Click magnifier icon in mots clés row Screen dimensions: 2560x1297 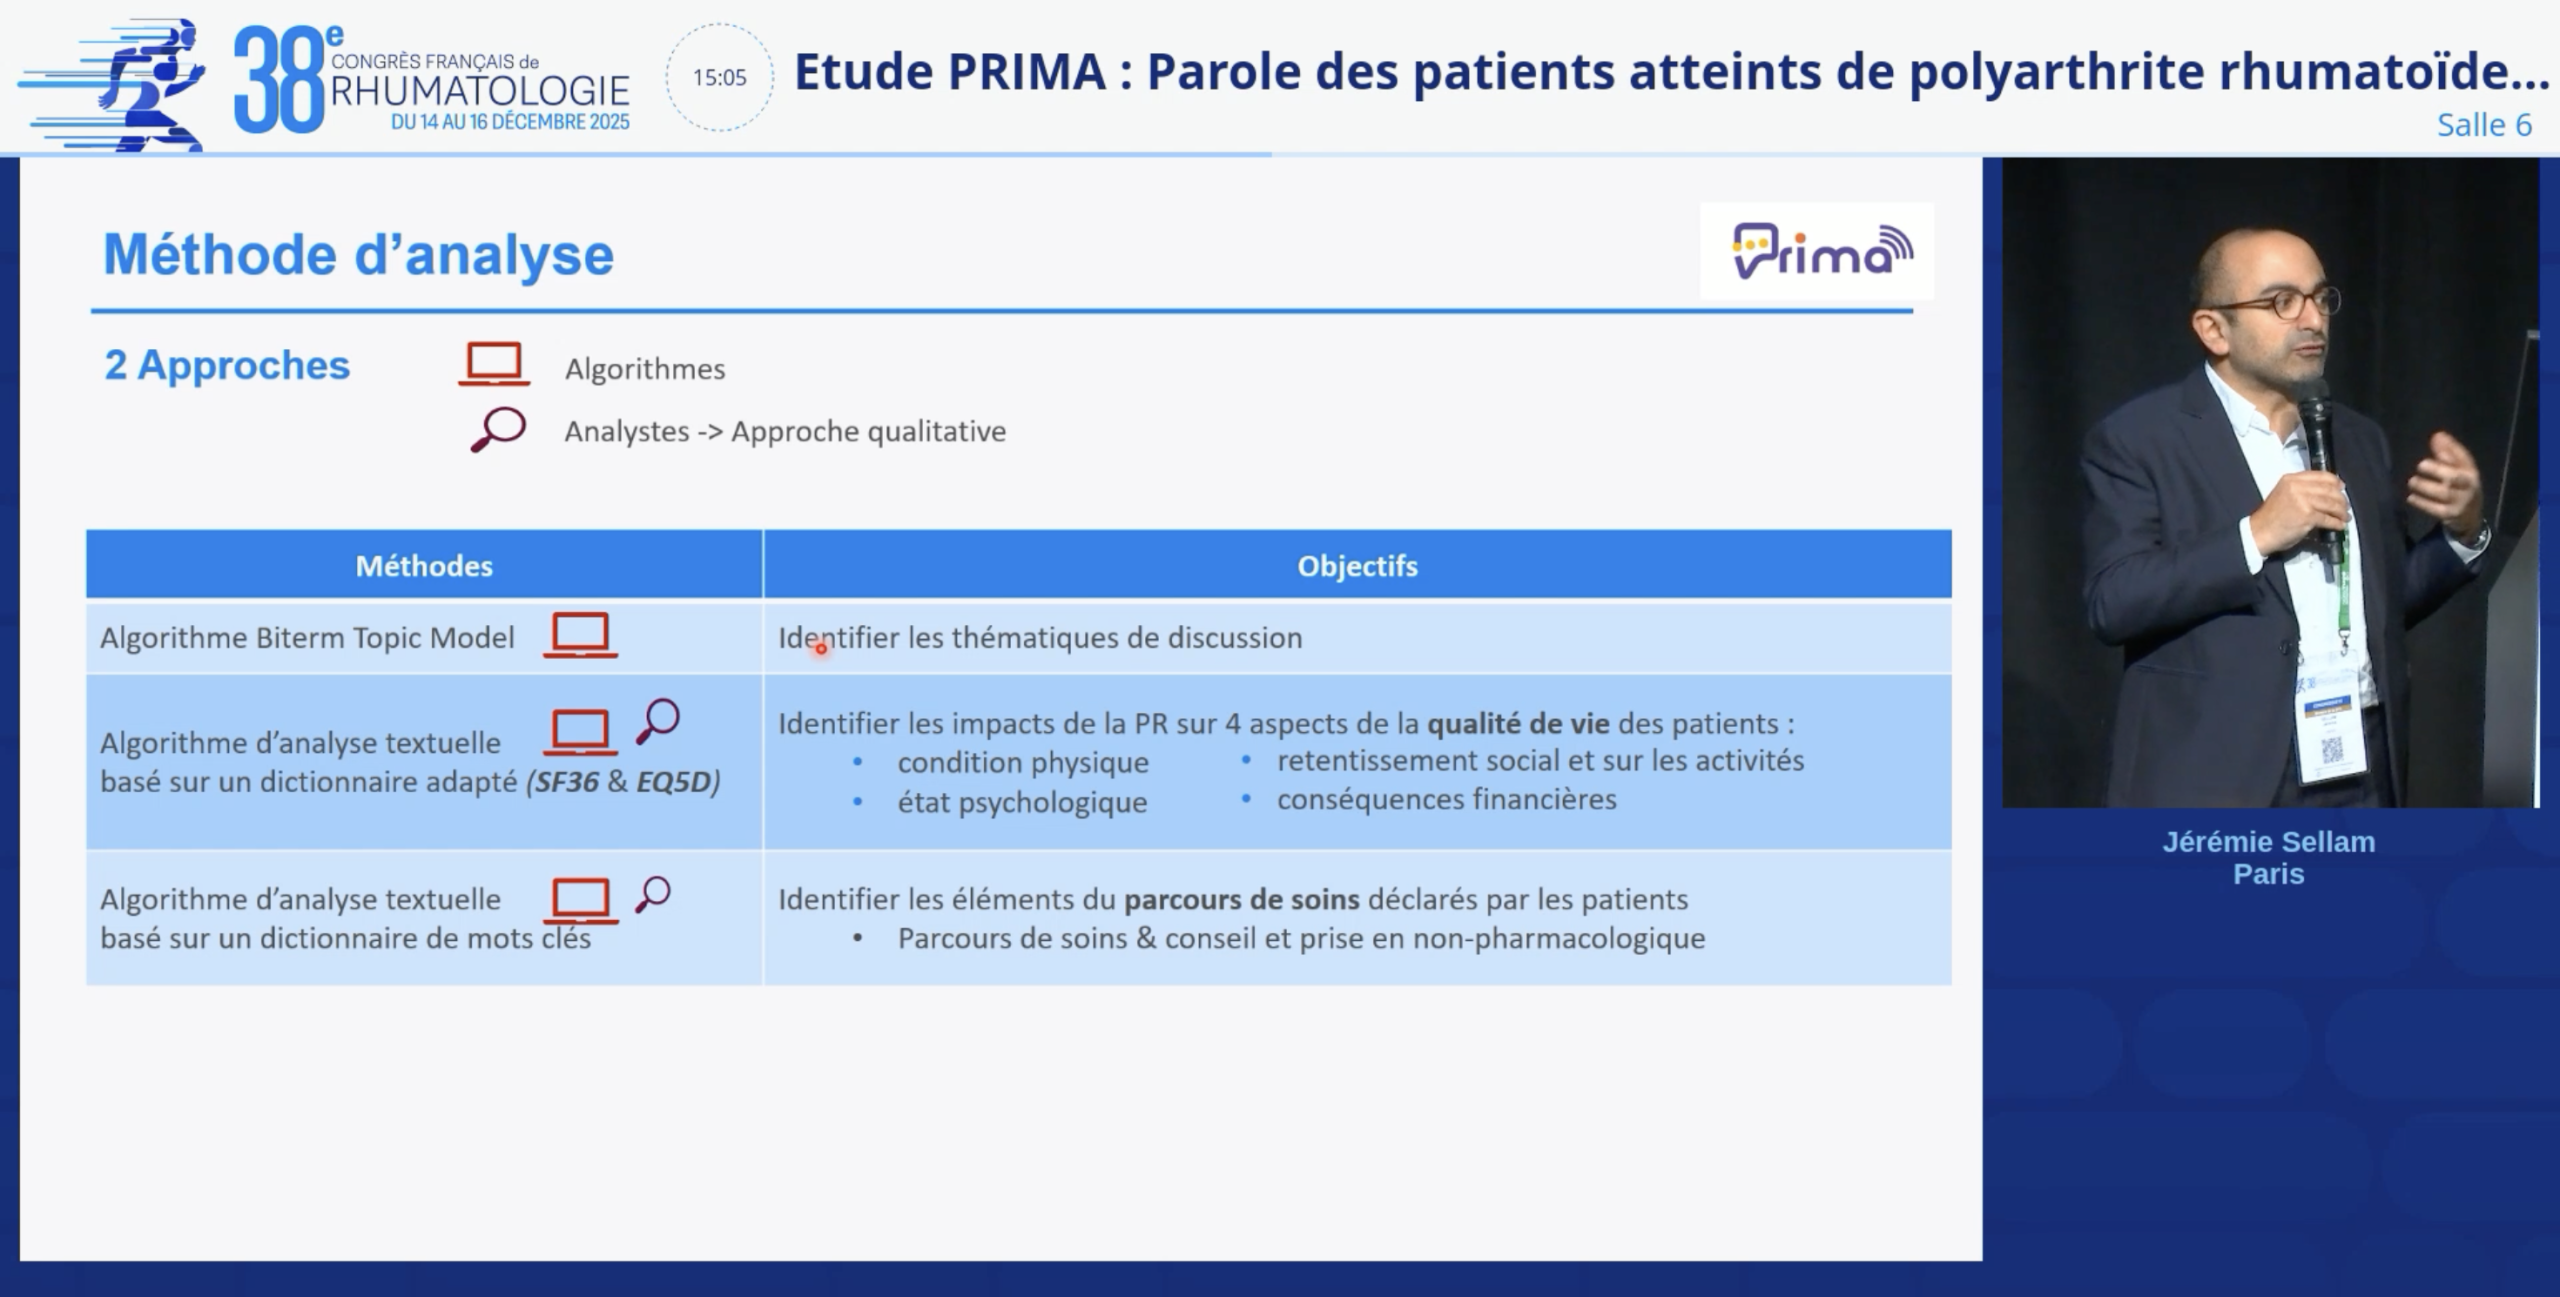pos(652,894)
